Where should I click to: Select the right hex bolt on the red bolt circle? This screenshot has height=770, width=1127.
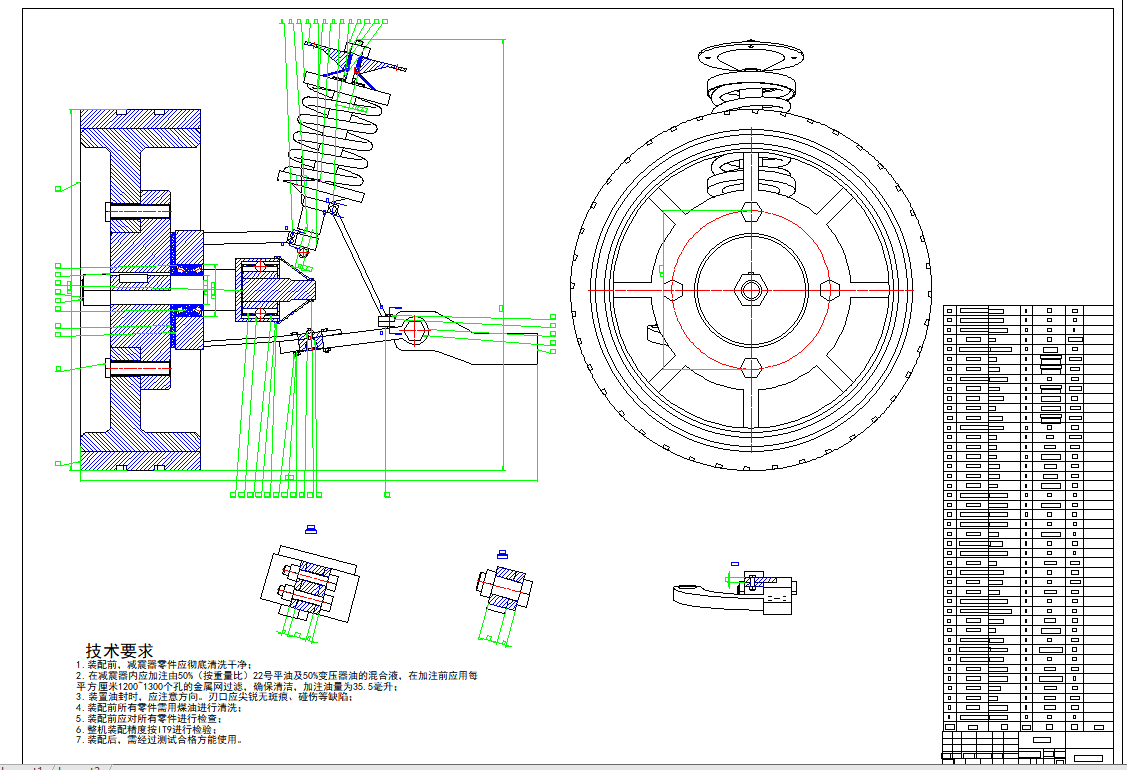(828, 290)
